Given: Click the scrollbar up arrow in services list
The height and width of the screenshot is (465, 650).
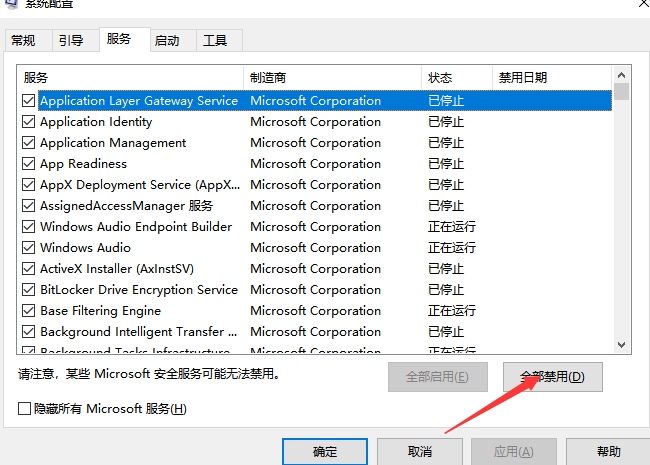Looking at the screenshot, I should point(622,75).
